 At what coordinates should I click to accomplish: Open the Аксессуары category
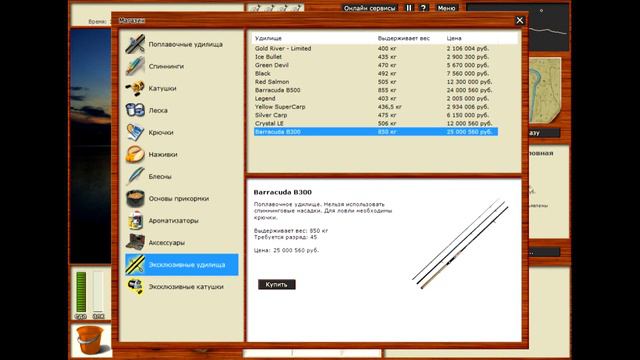click(x=182, y=242)
